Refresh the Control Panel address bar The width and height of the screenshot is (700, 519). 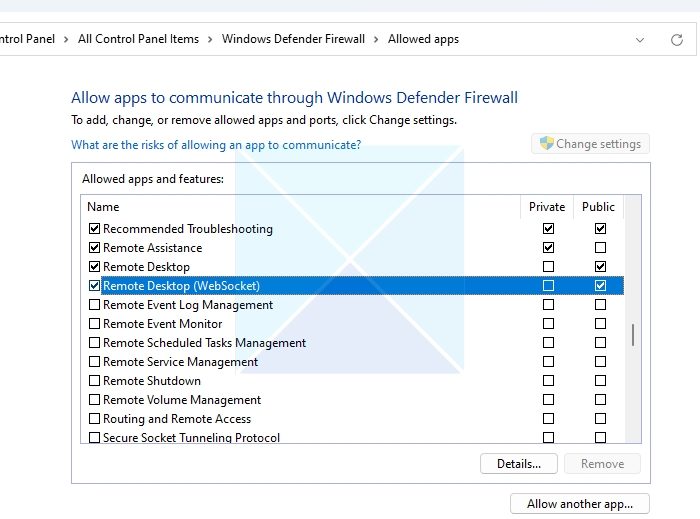click(x=677, y=40)
